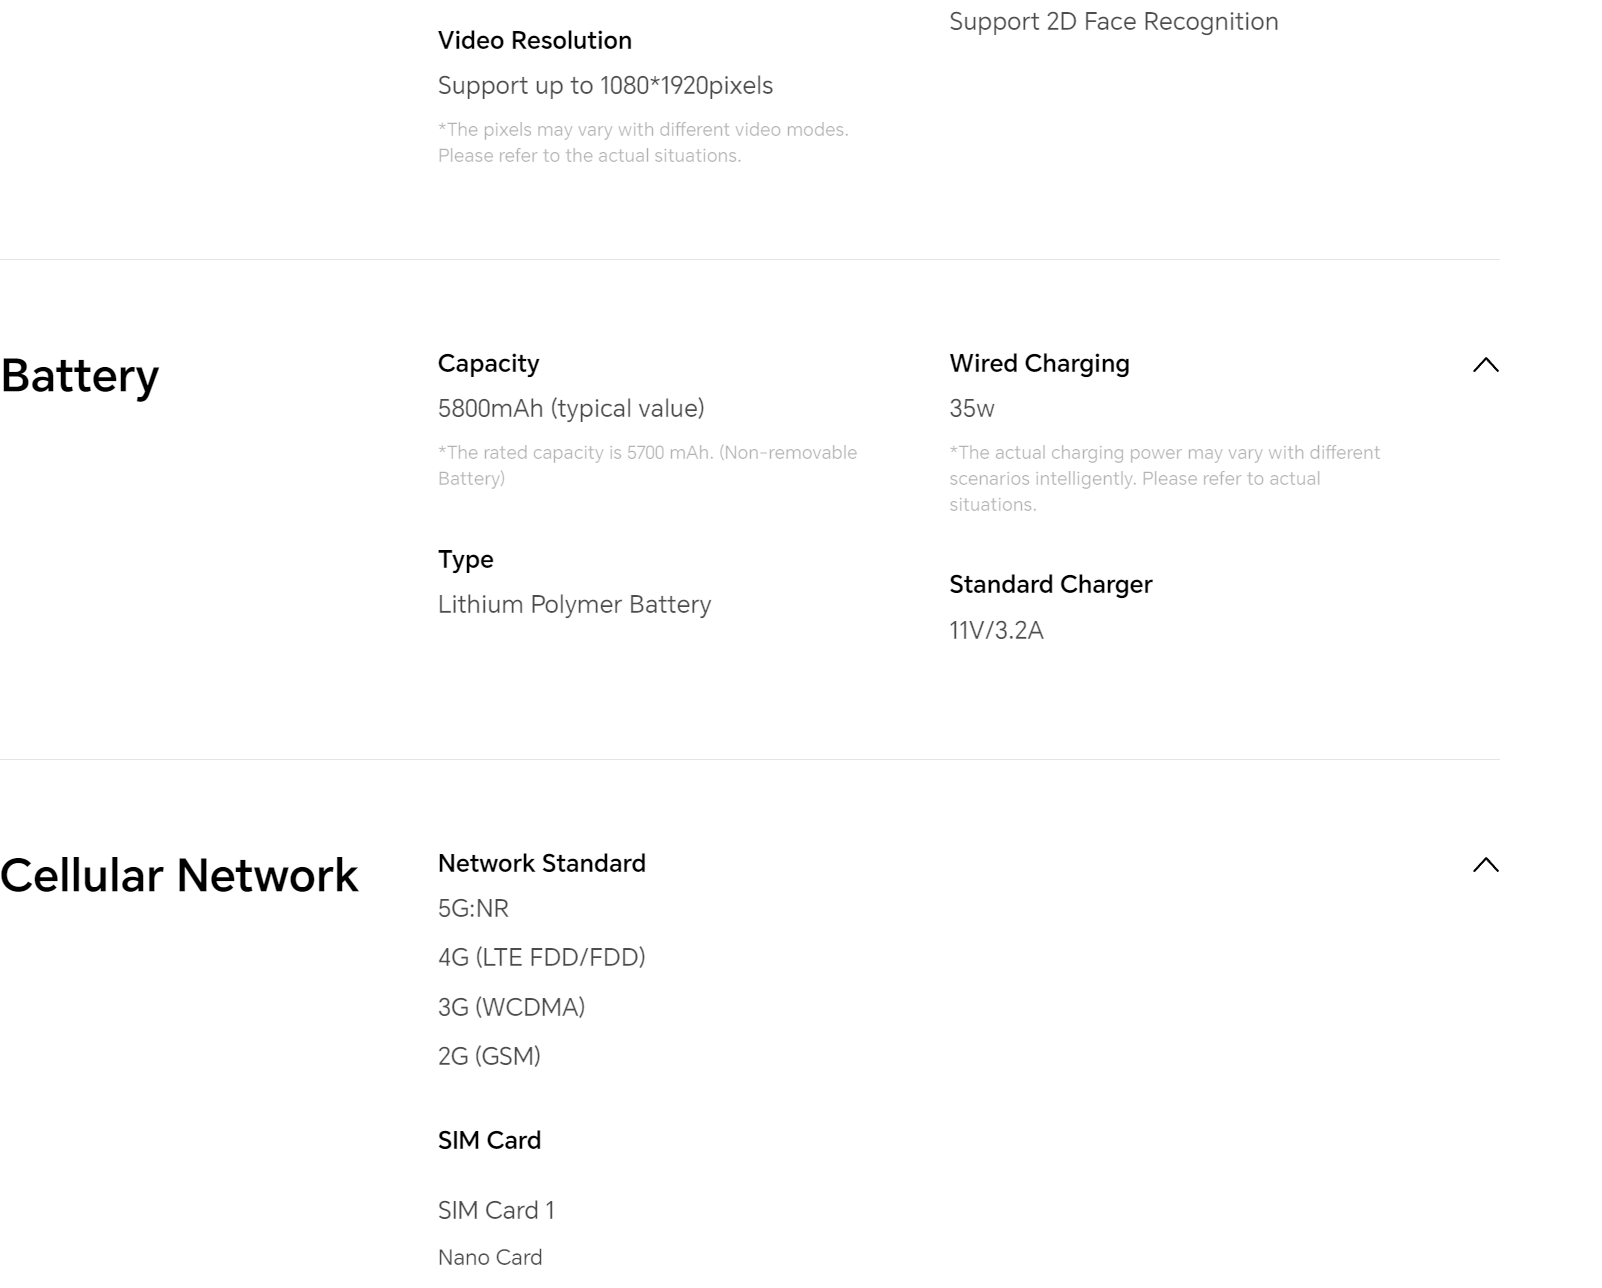Select the 5800mAh typical value text
The image size is (1602, 1288).
click(x=571, y=409)
